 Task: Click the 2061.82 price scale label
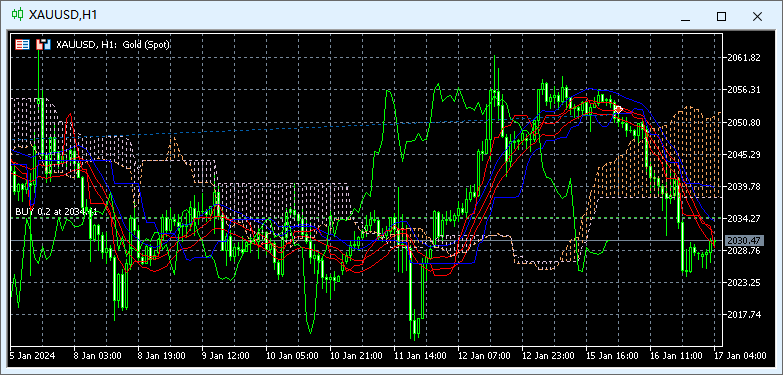pyautogui.click(x=744, y=58)
